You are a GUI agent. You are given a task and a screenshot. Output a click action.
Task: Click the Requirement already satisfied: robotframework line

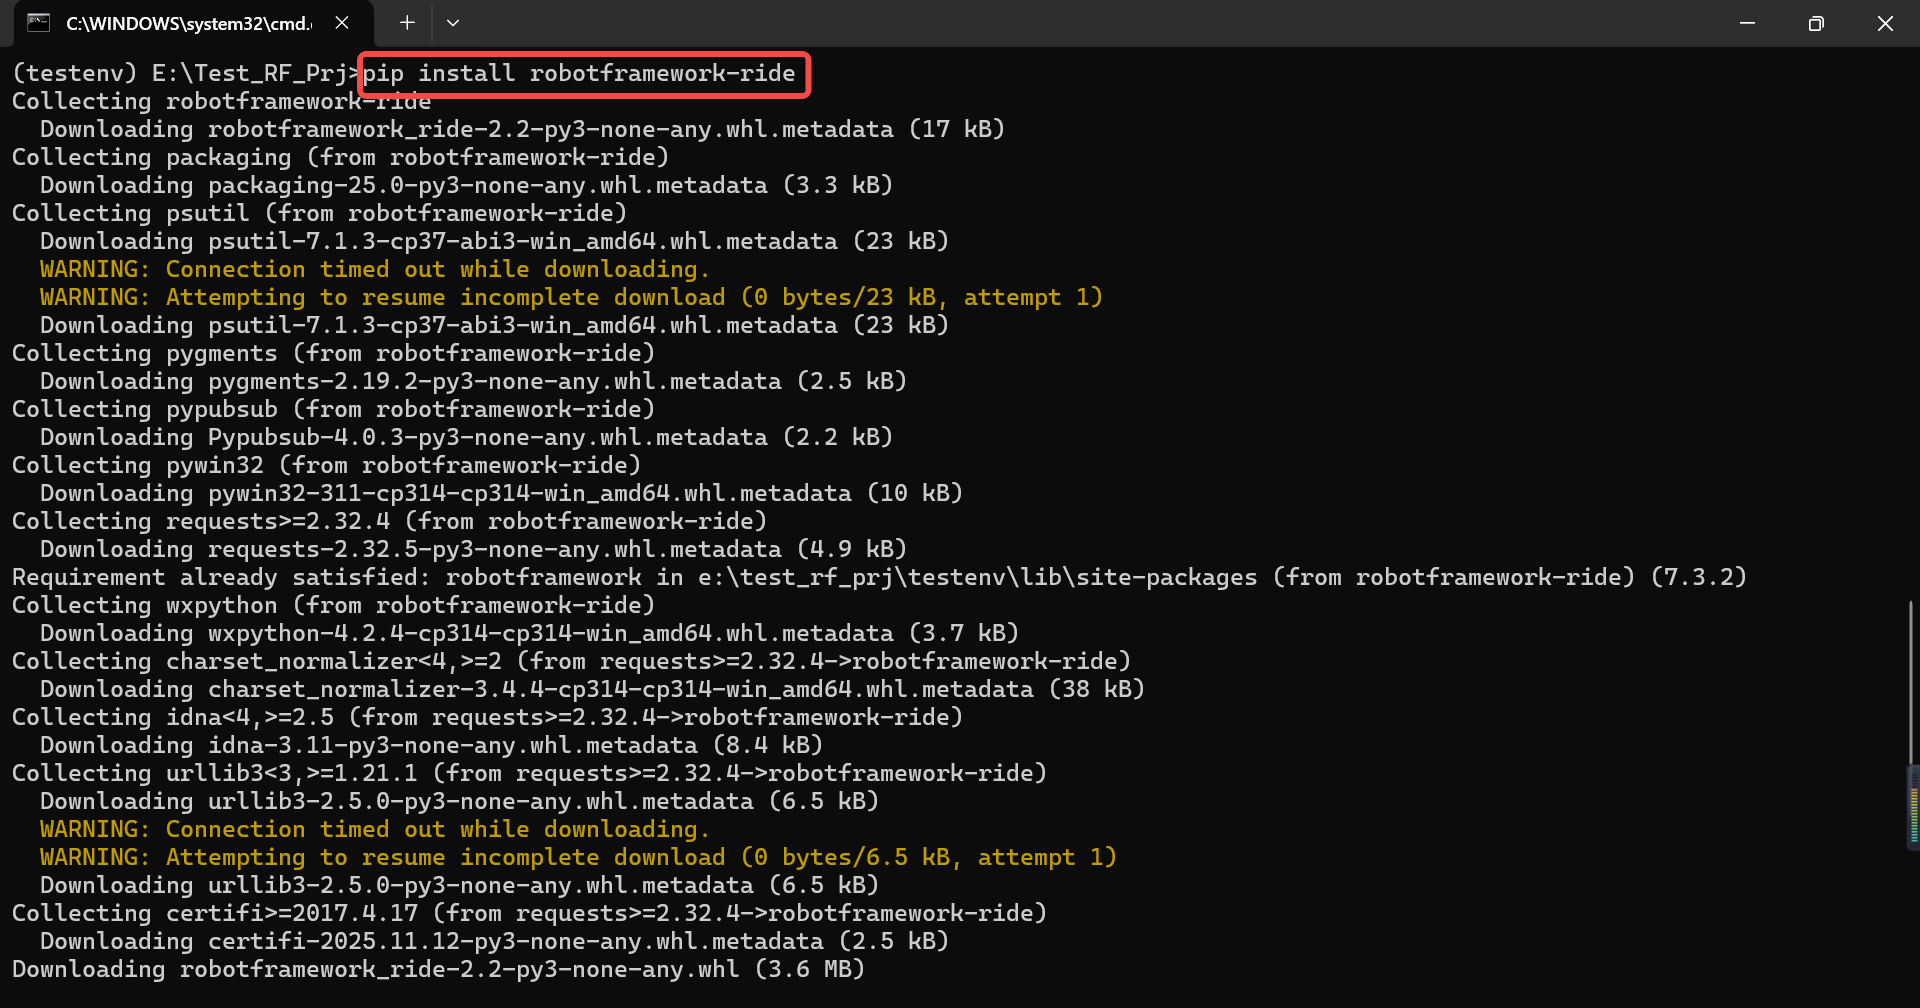tap(879, 577)
